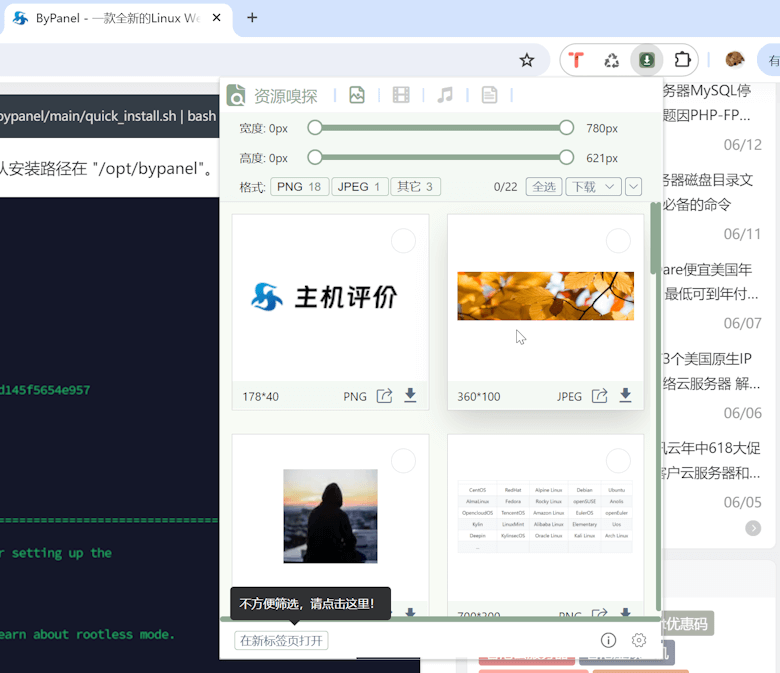Open the document resources tab icon
Screen dimensions: 780x673
pos(489,95)
